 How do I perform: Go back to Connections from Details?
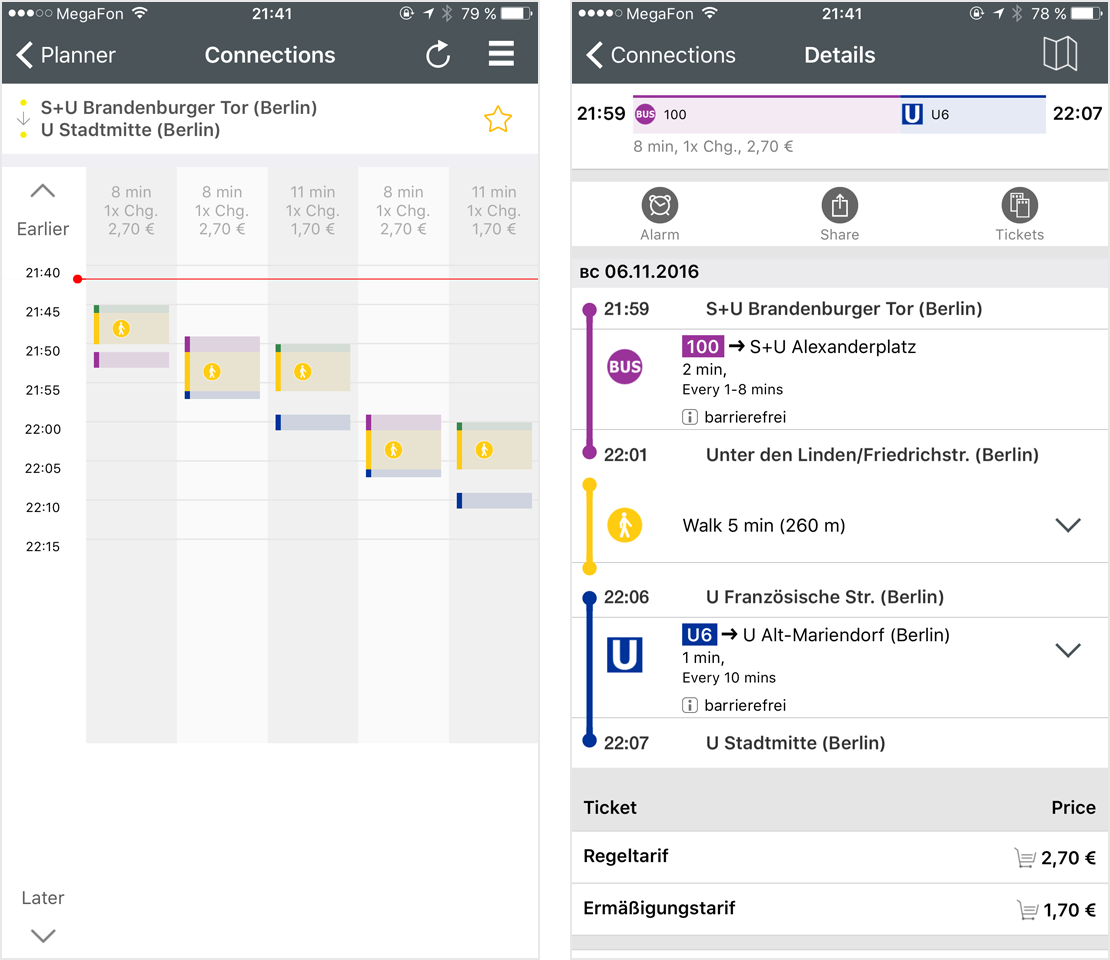point(661,55)
